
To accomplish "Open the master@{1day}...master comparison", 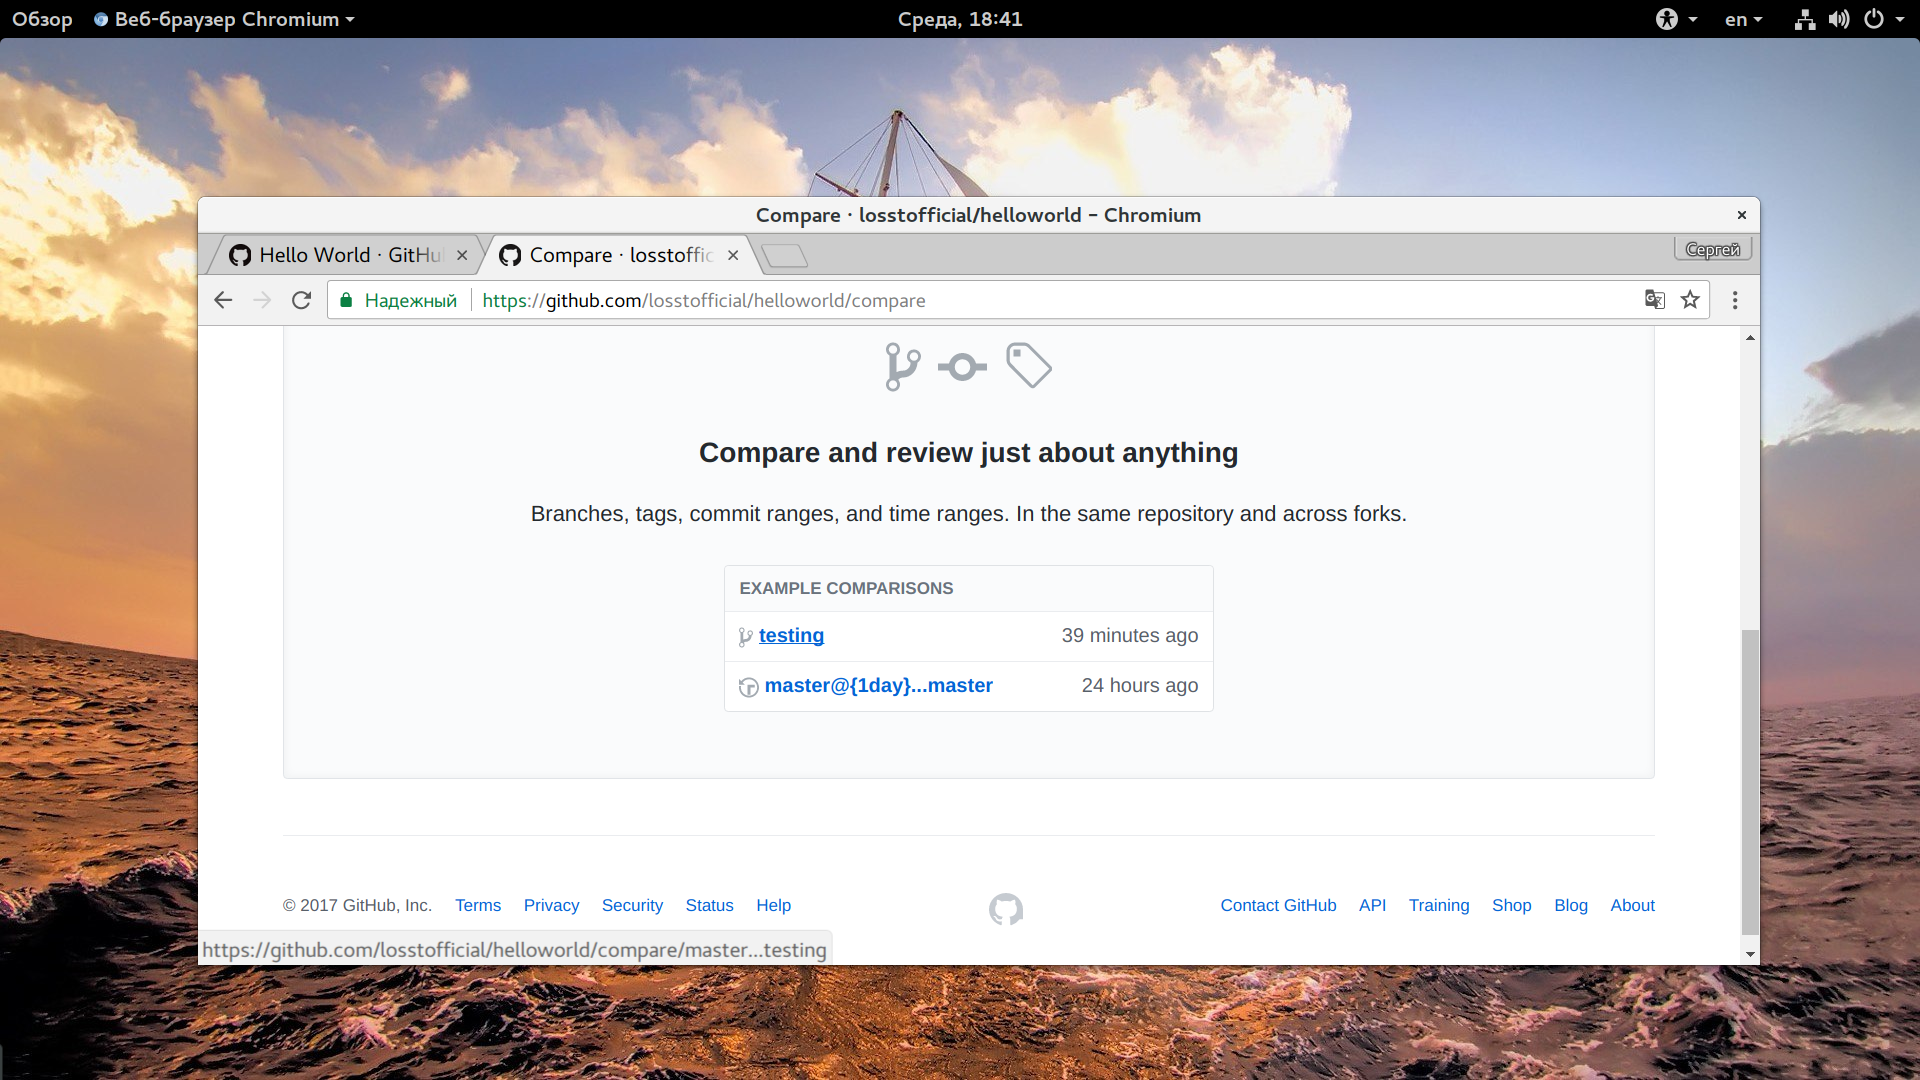I will click(x=878, y=685).
